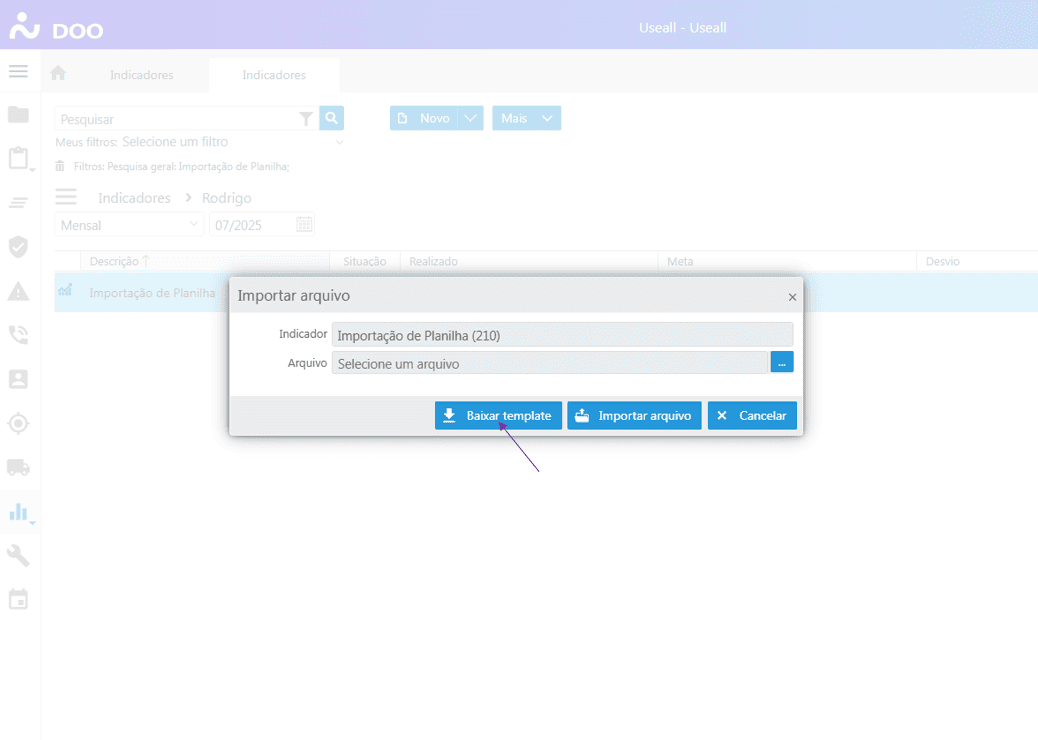Click the Arquivo file selection field
1038x740 pixels.
(549, 364)
